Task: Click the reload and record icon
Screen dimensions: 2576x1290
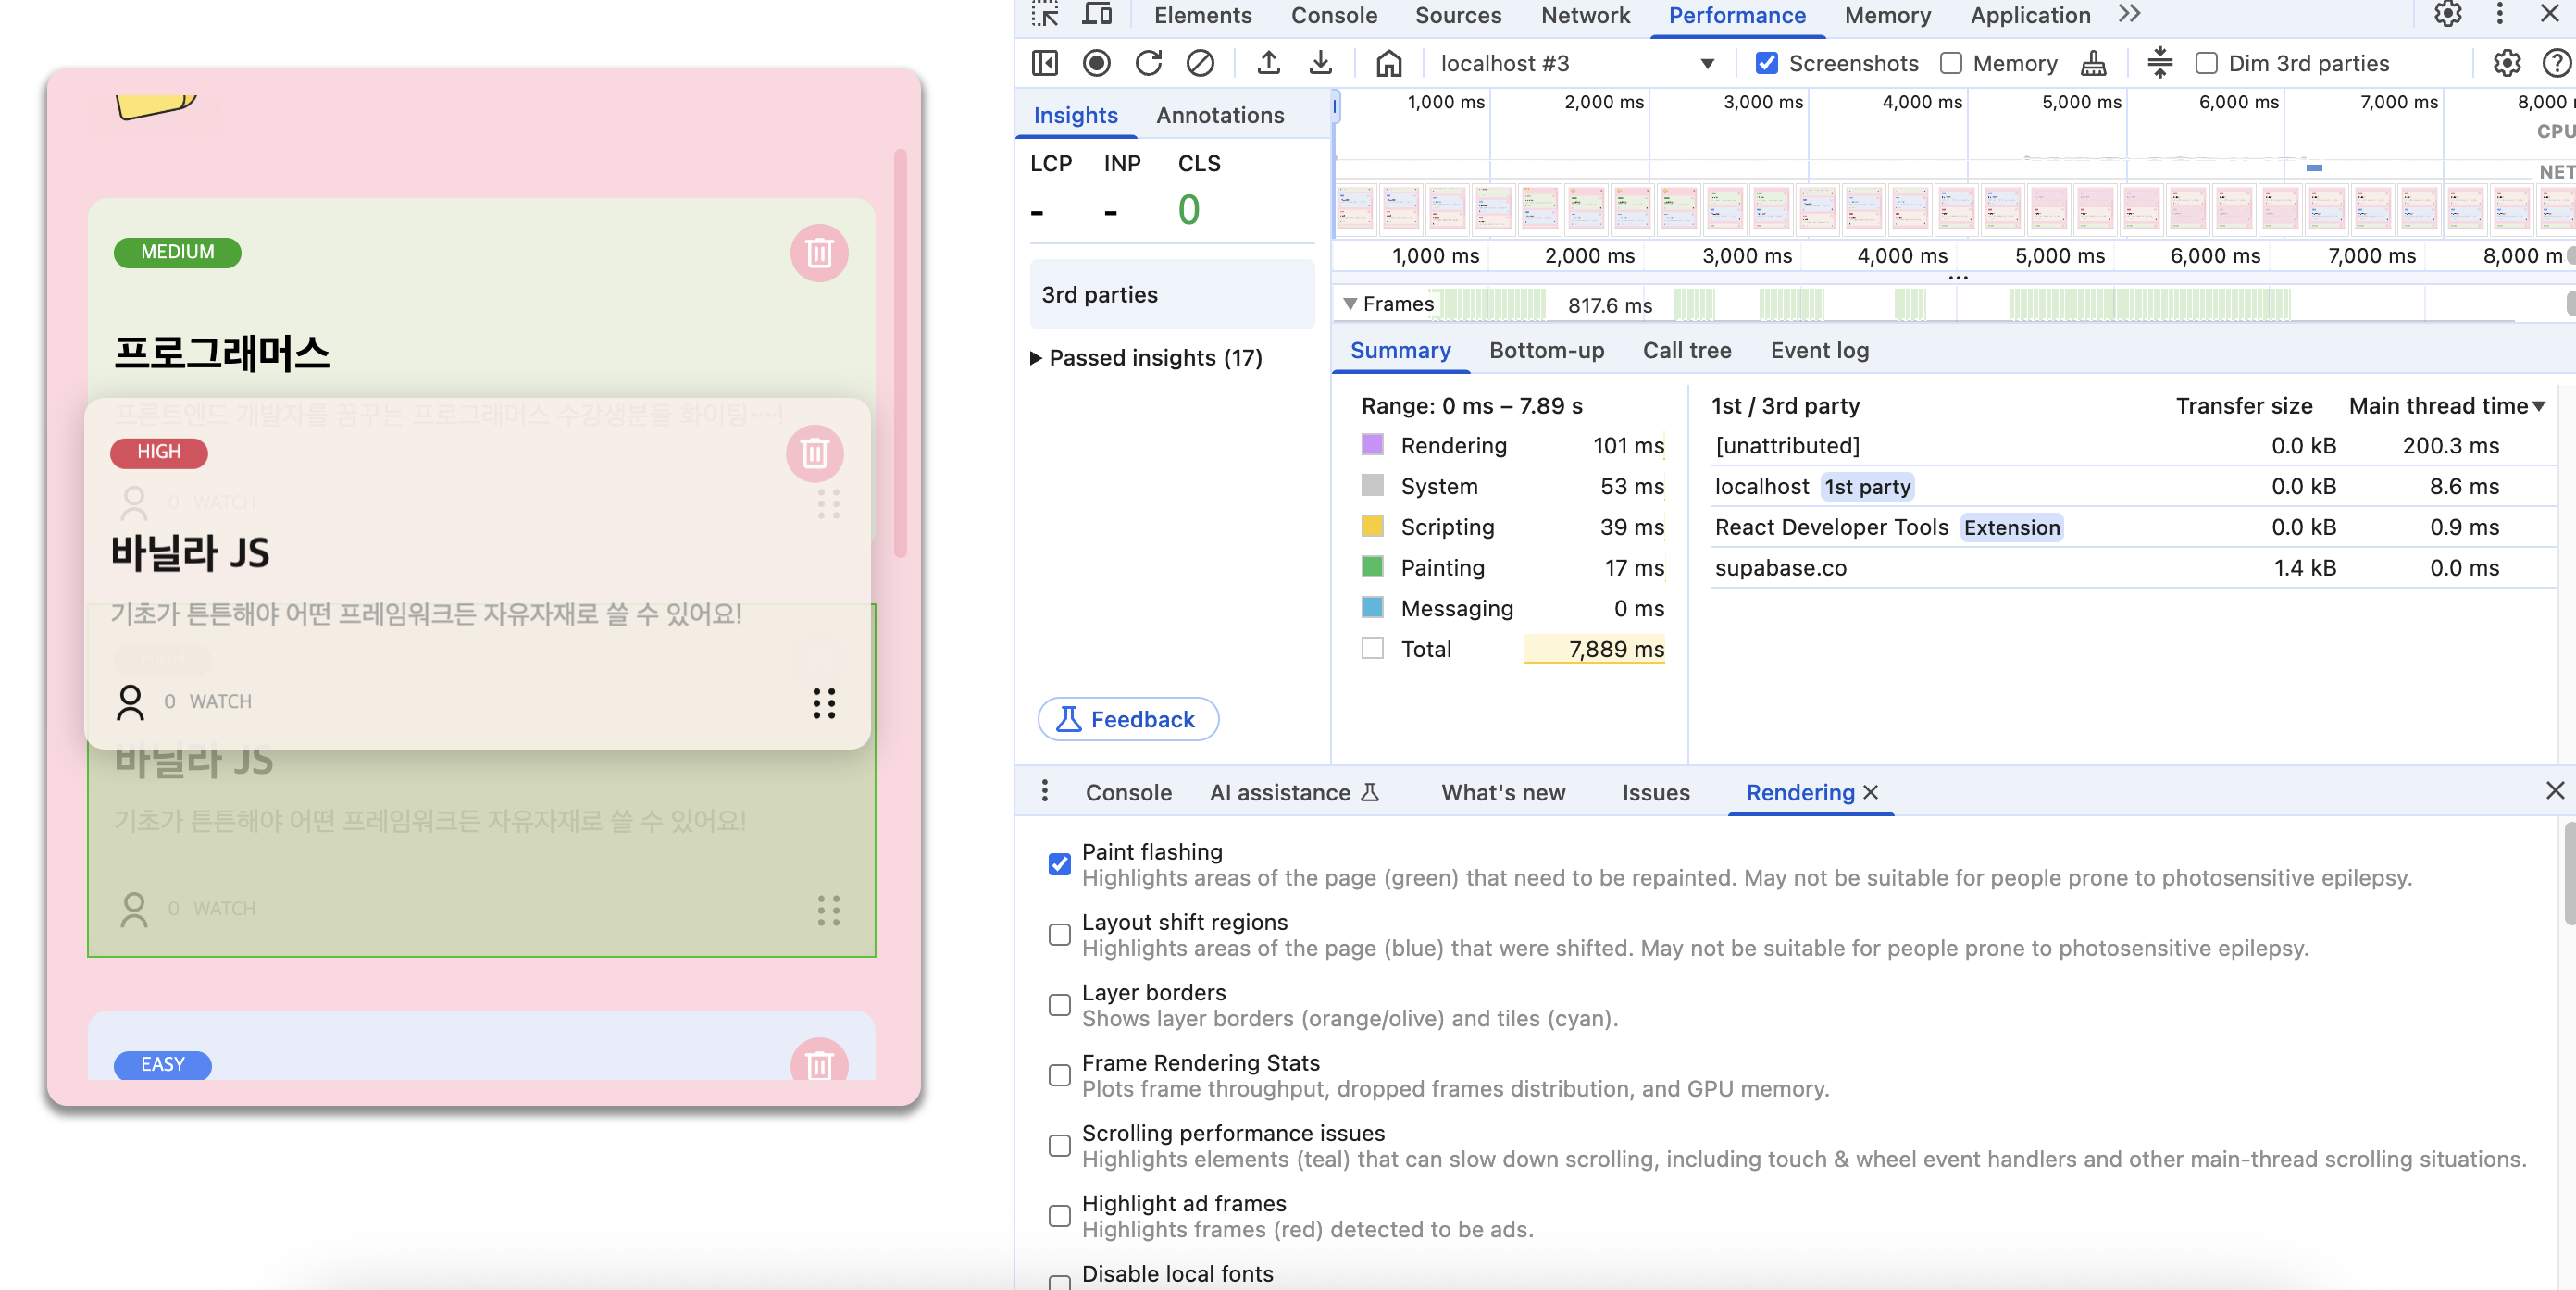Action: tap(1148, 63)
